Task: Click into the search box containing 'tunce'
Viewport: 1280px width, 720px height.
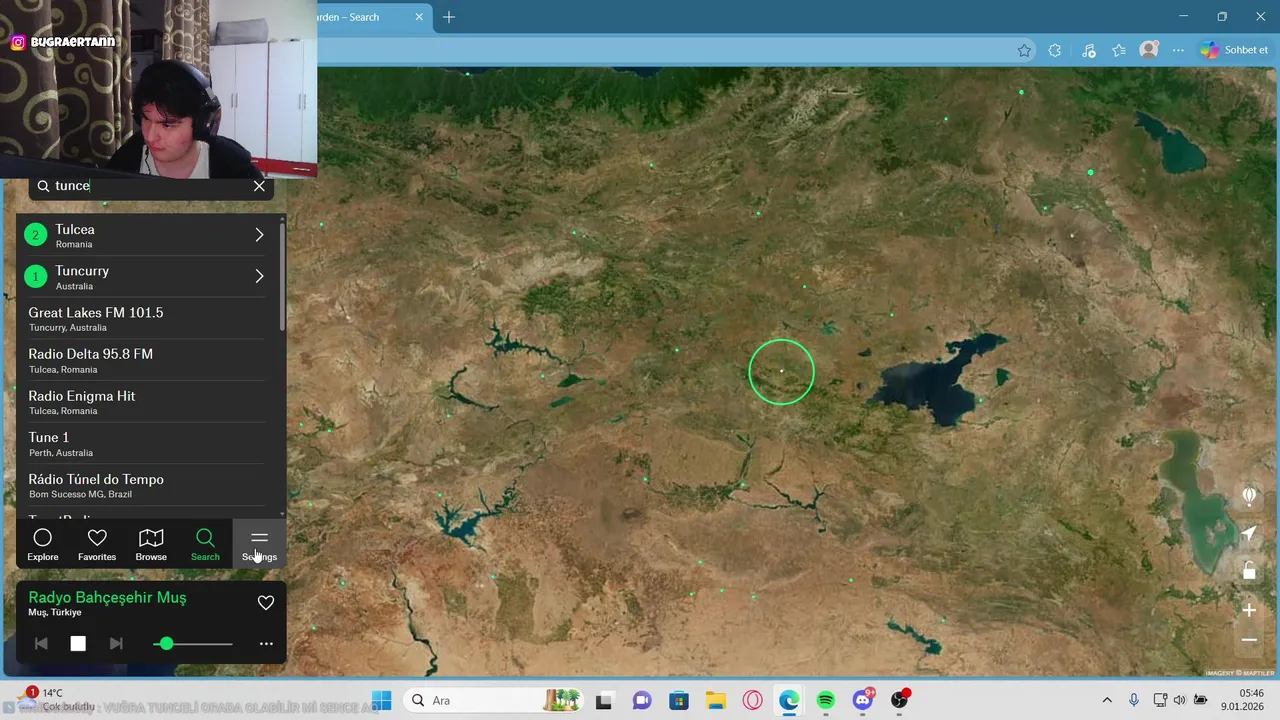Action: pyautogui.click(x=150, y=186)
